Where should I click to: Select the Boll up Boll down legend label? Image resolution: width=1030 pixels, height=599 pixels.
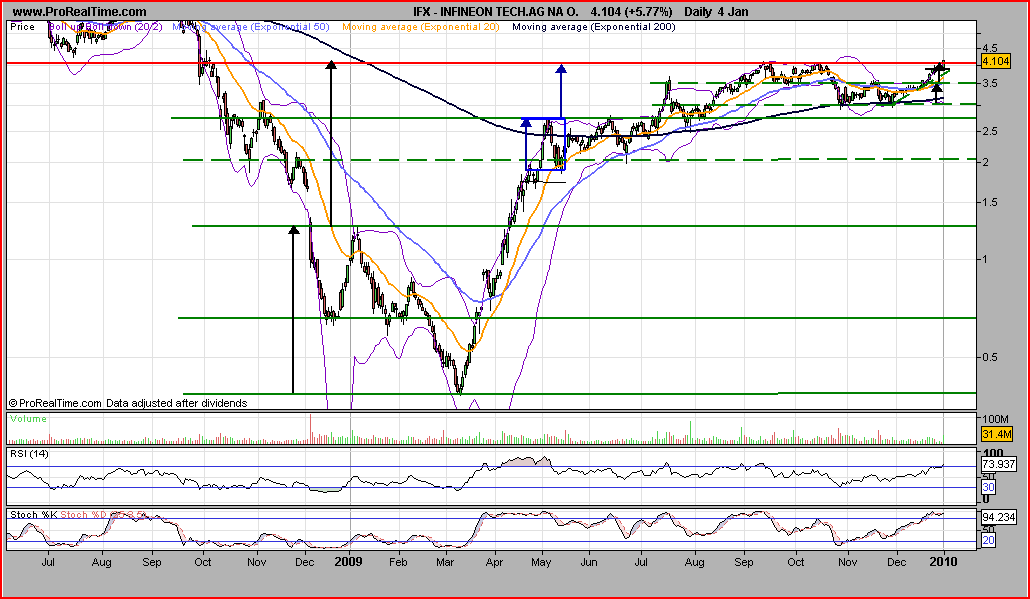(105, 27)
